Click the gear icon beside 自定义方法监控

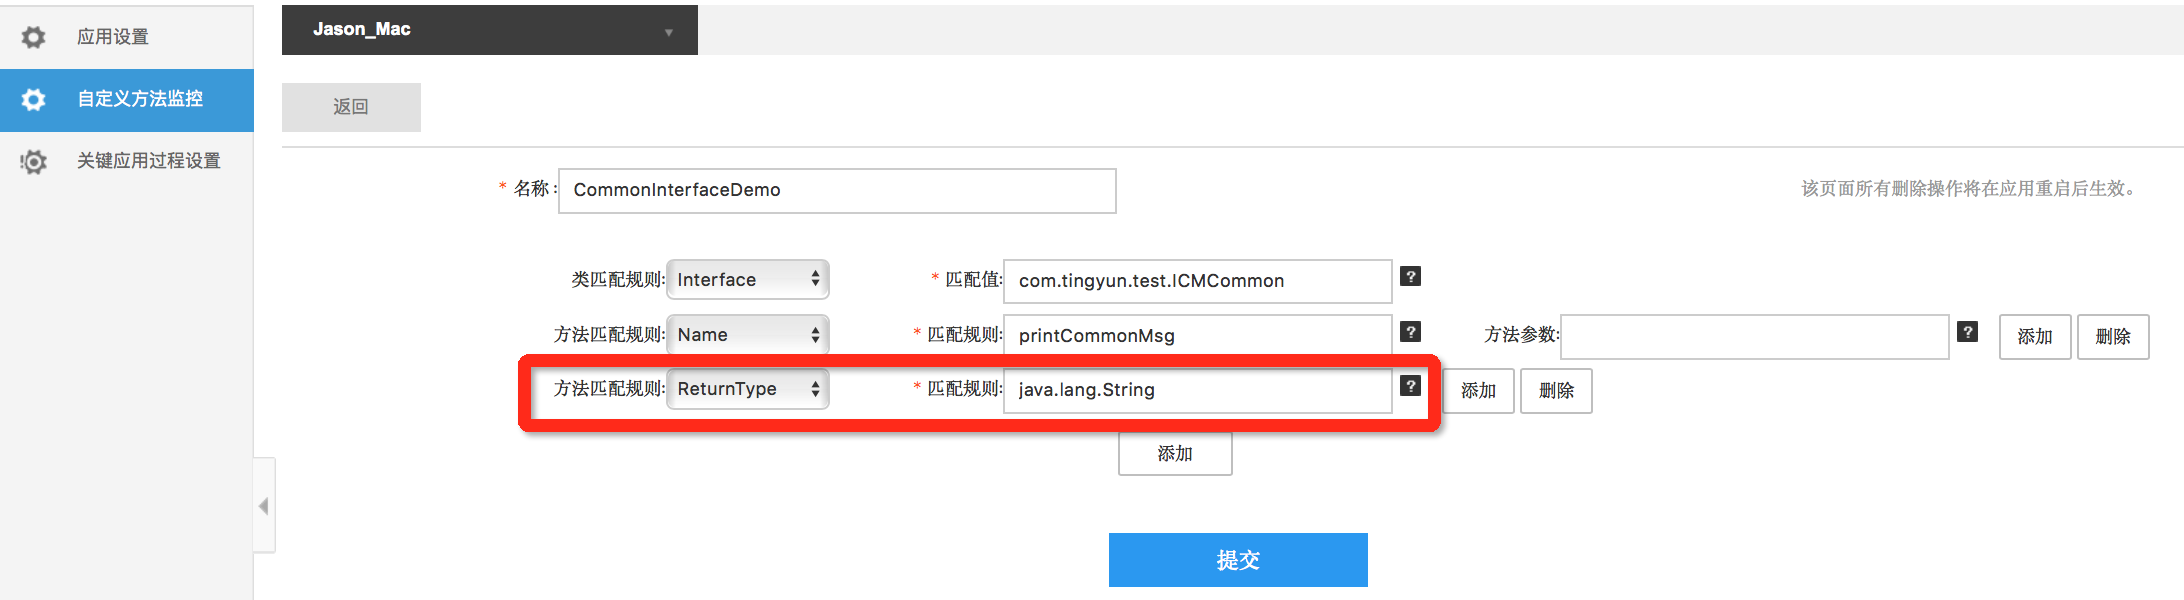click(33, 99)
